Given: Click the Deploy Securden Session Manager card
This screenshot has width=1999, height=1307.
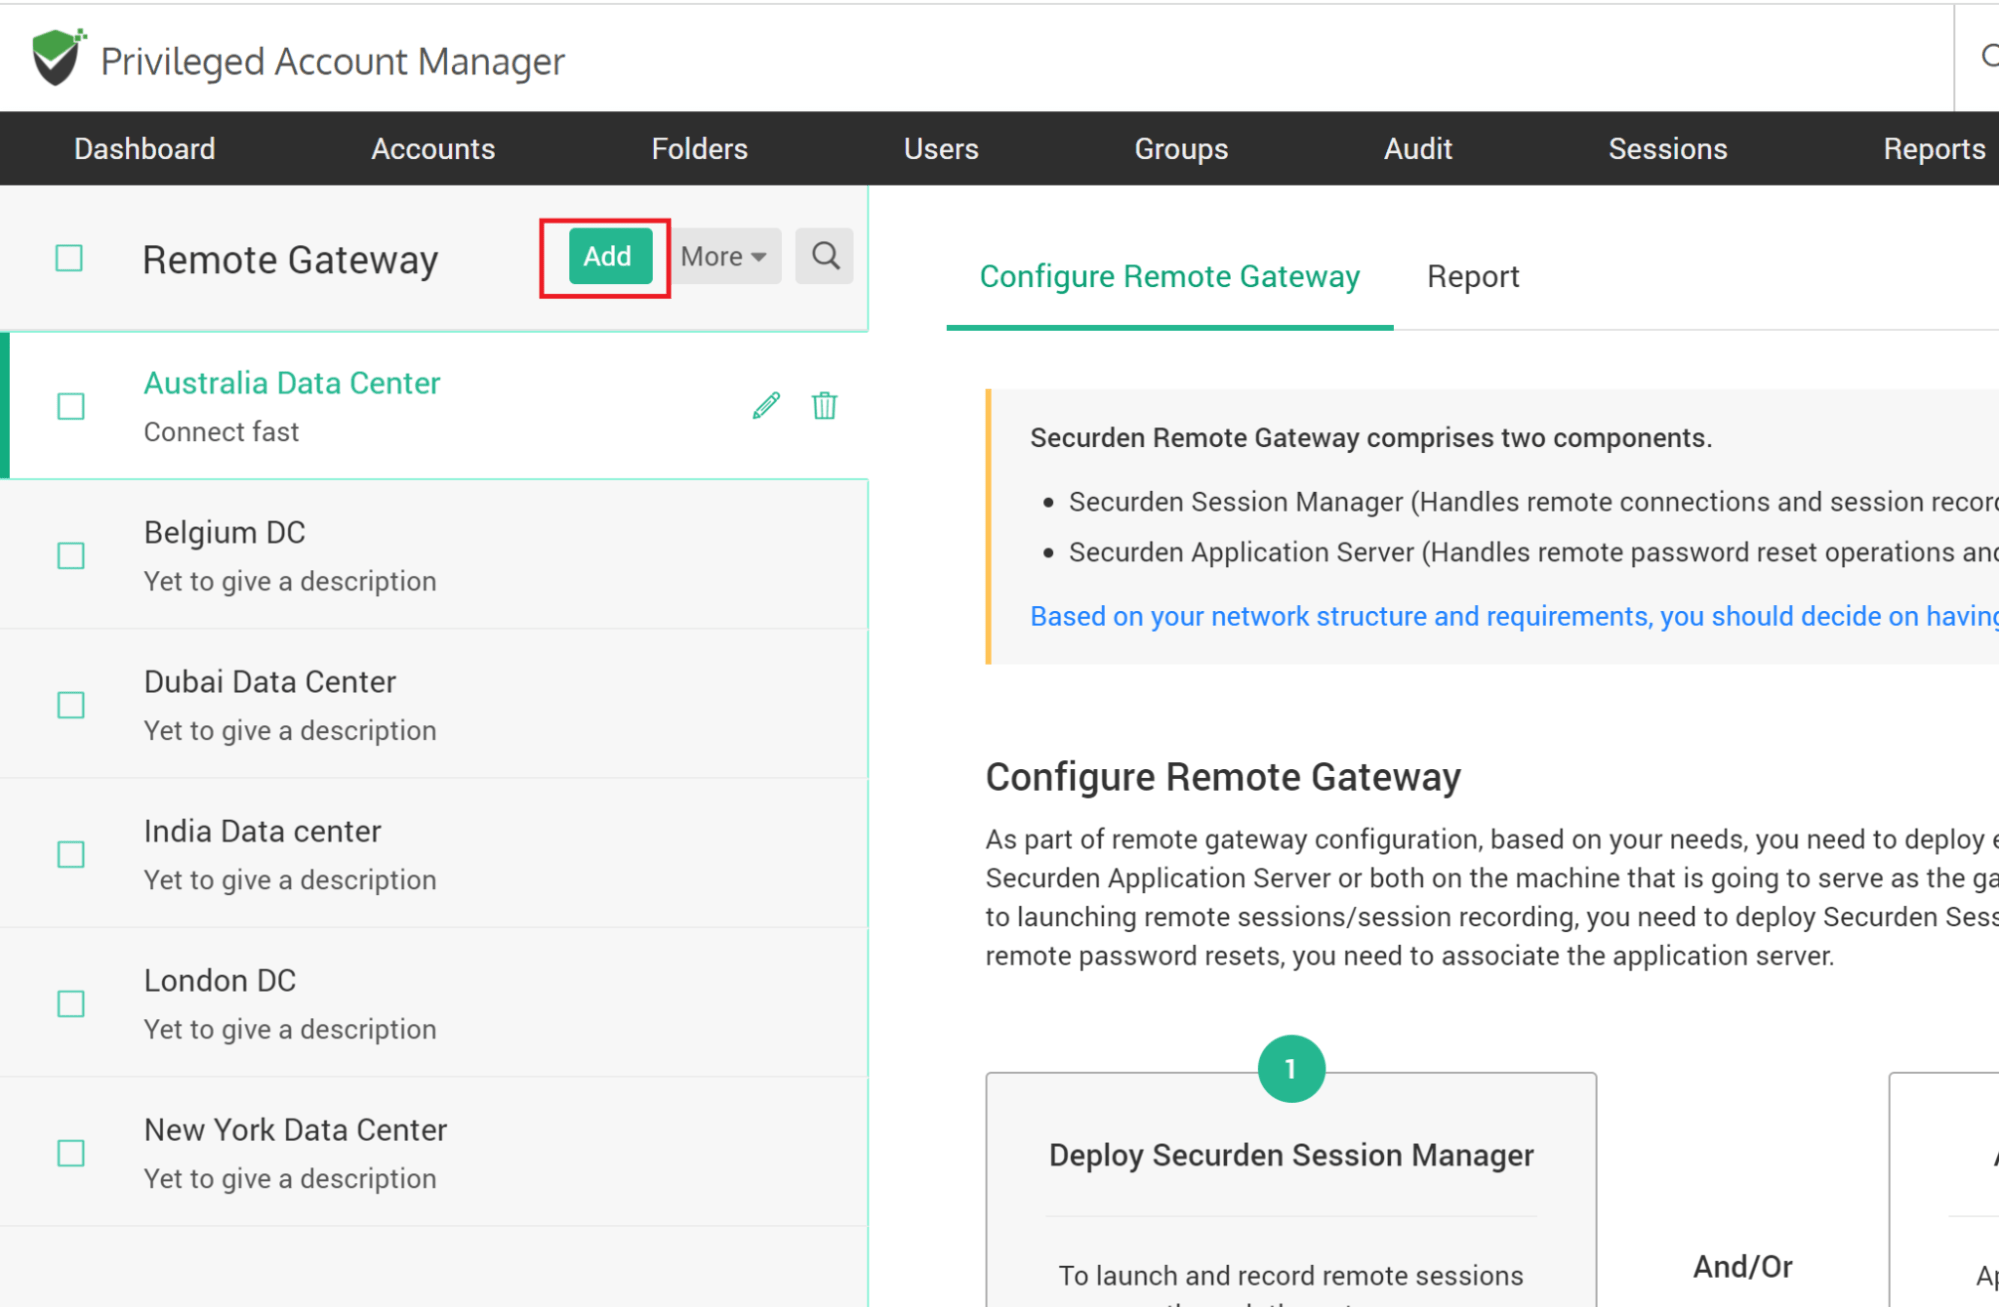Looking at the screenshot, I should pos(1290,1155).
